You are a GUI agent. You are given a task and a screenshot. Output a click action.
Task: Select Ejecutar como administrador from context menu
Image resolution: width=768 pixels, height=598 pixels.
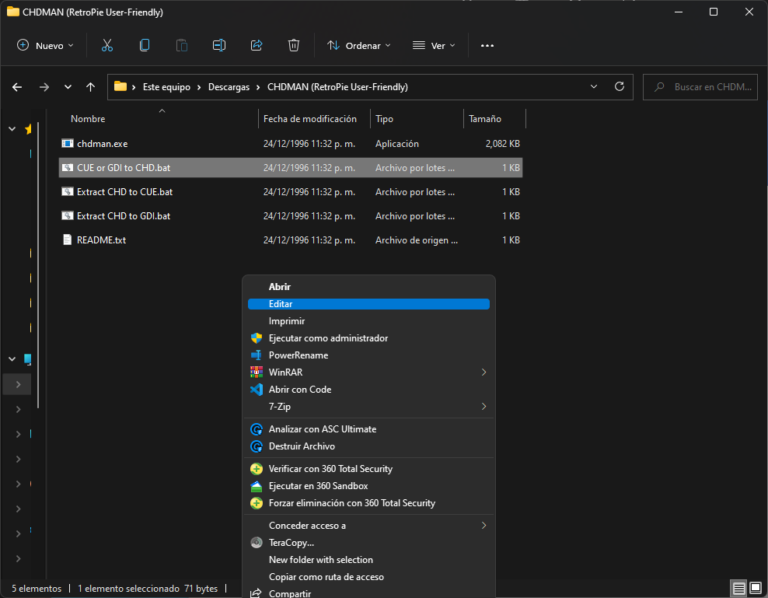[328, 338]
